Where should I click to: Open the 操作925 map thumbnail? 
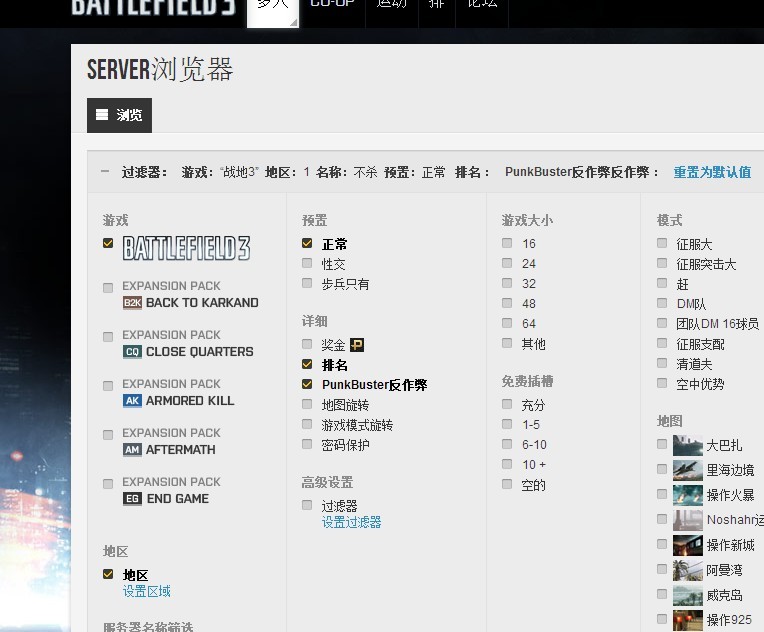[x=688, y=620]
